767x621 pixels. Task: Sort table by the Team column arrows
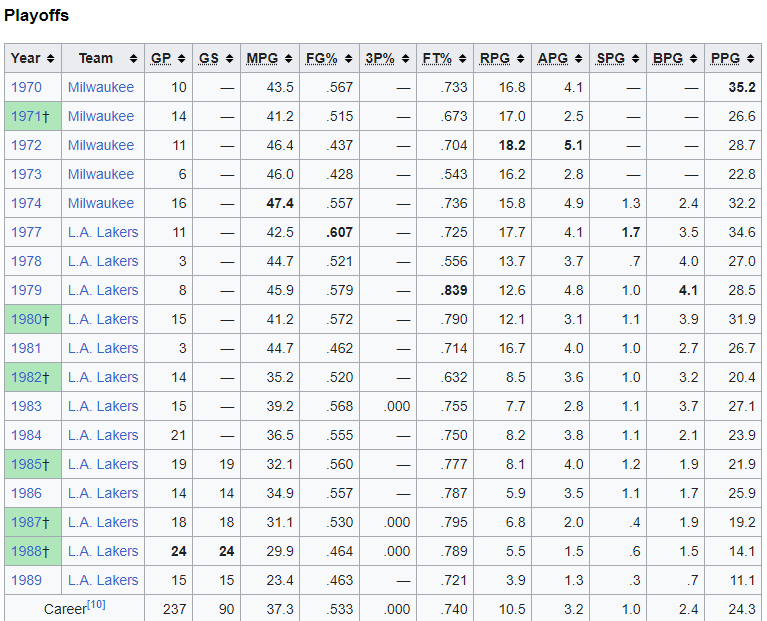133,59
